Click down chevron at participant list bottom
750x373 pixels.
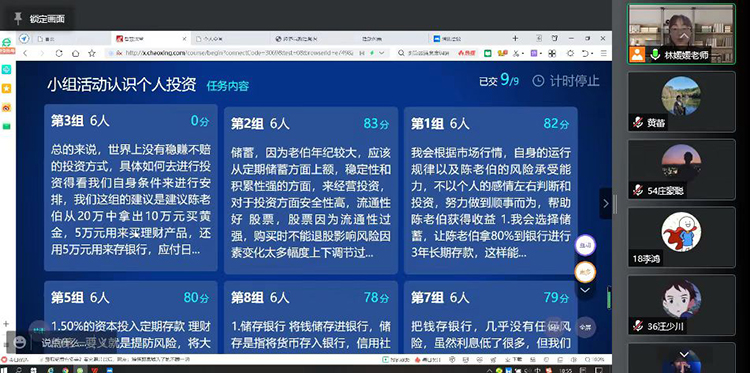point(684,354)
